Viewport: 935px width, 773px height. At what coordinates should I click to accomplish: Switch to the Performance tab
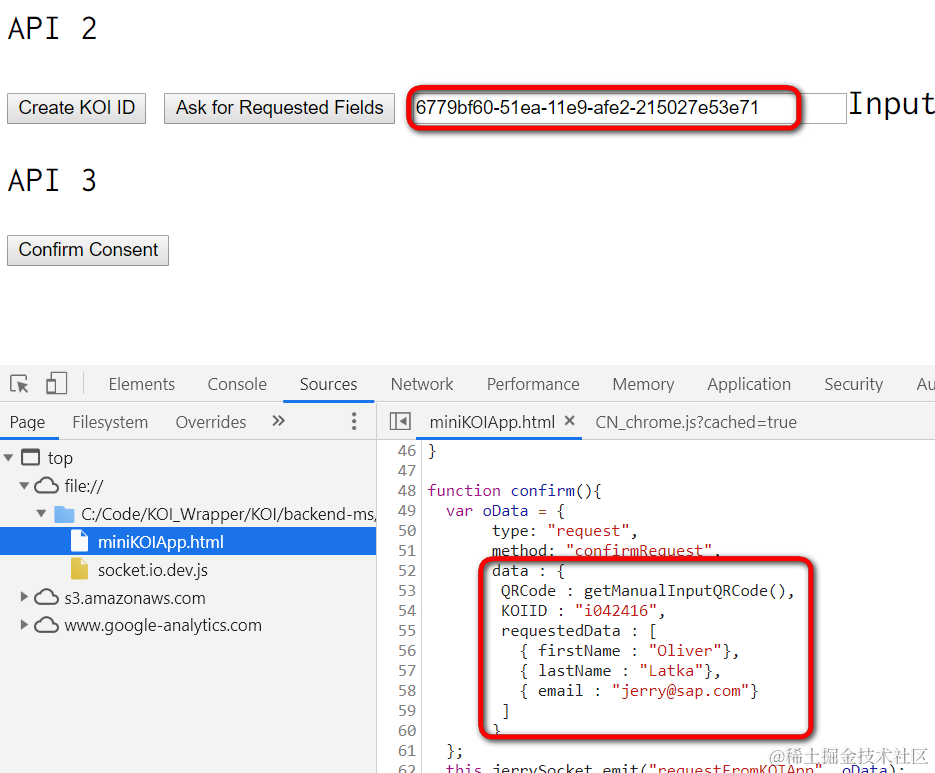[x=533, y=384]
